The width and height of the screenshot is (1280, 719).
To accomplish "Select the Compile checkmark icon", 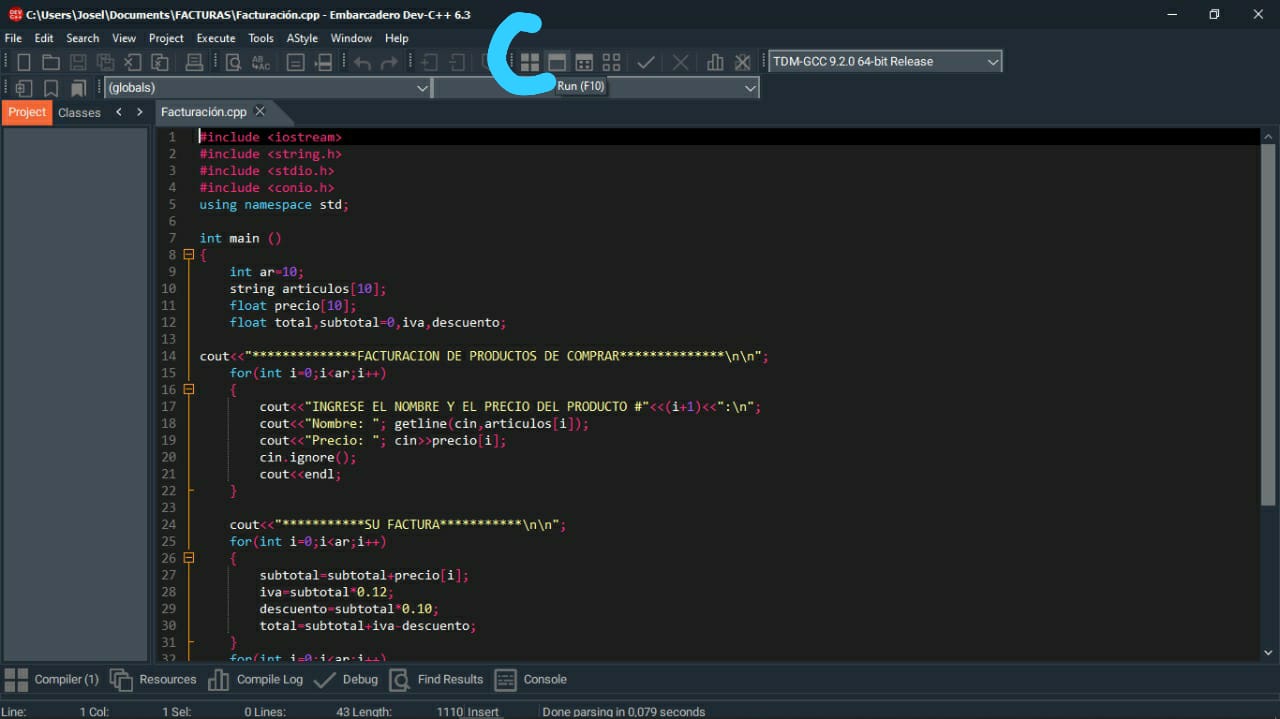I will pos(645,61).
